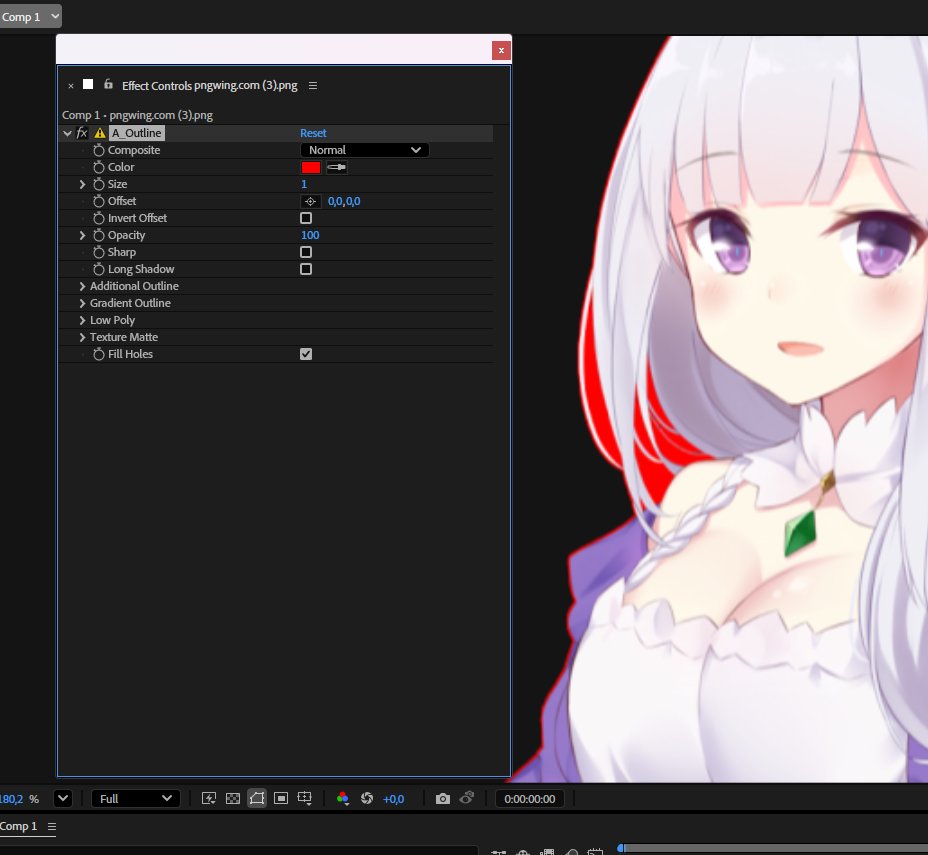Viewport: 928px width, 855px height.
Task: Uncheck the Fill Holes checkbox
Action: (x=306, y=354)
